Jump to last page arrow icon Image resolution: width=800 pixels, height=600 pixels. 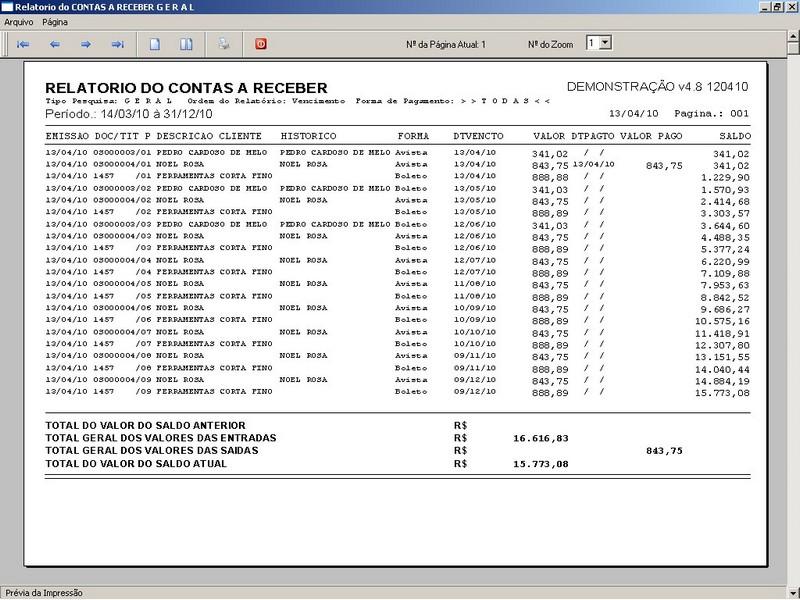pos(117,44)
